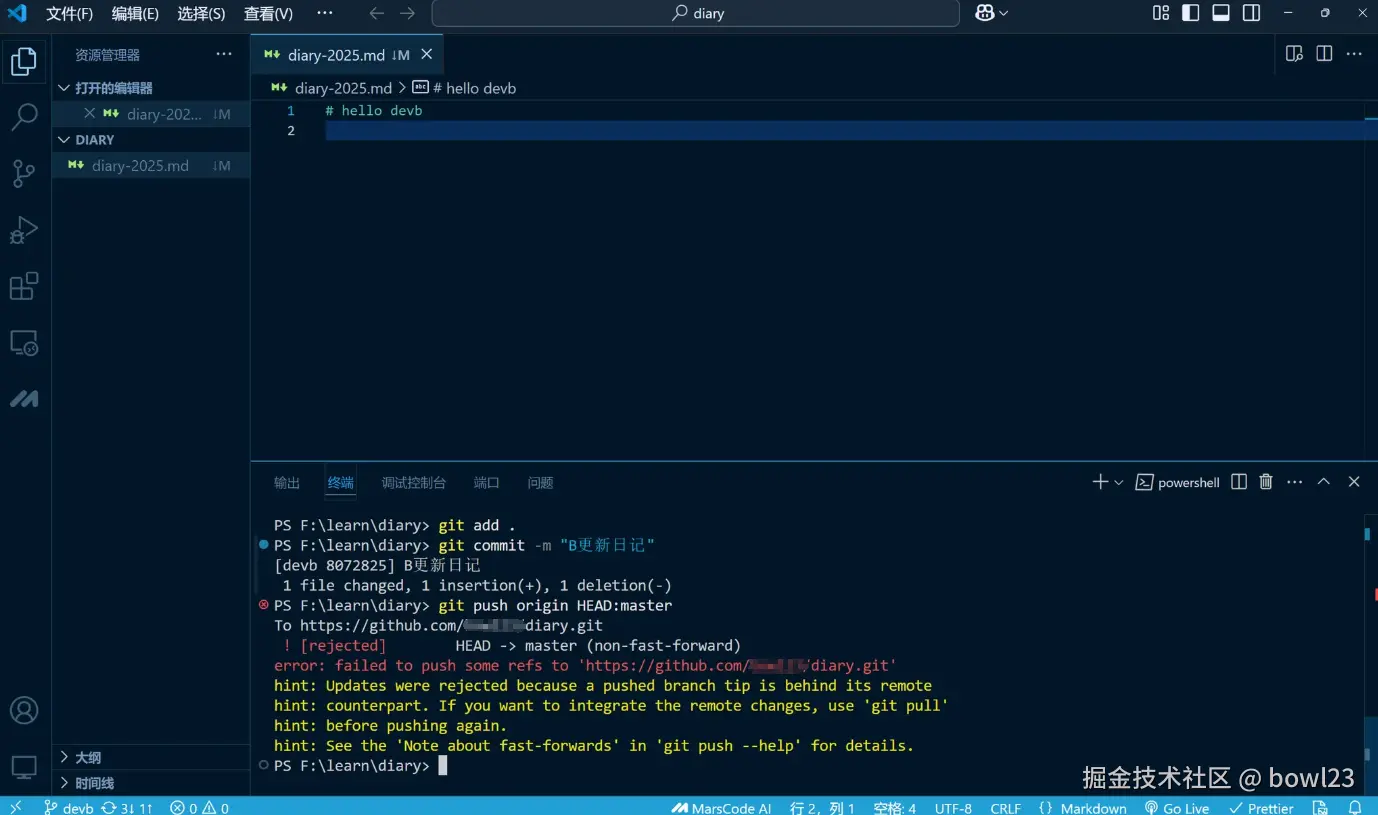Image resolution: width=1378 pixels, height=815 pixels.
Task: Open the Remote Explorer view
Action: (24, 343)
